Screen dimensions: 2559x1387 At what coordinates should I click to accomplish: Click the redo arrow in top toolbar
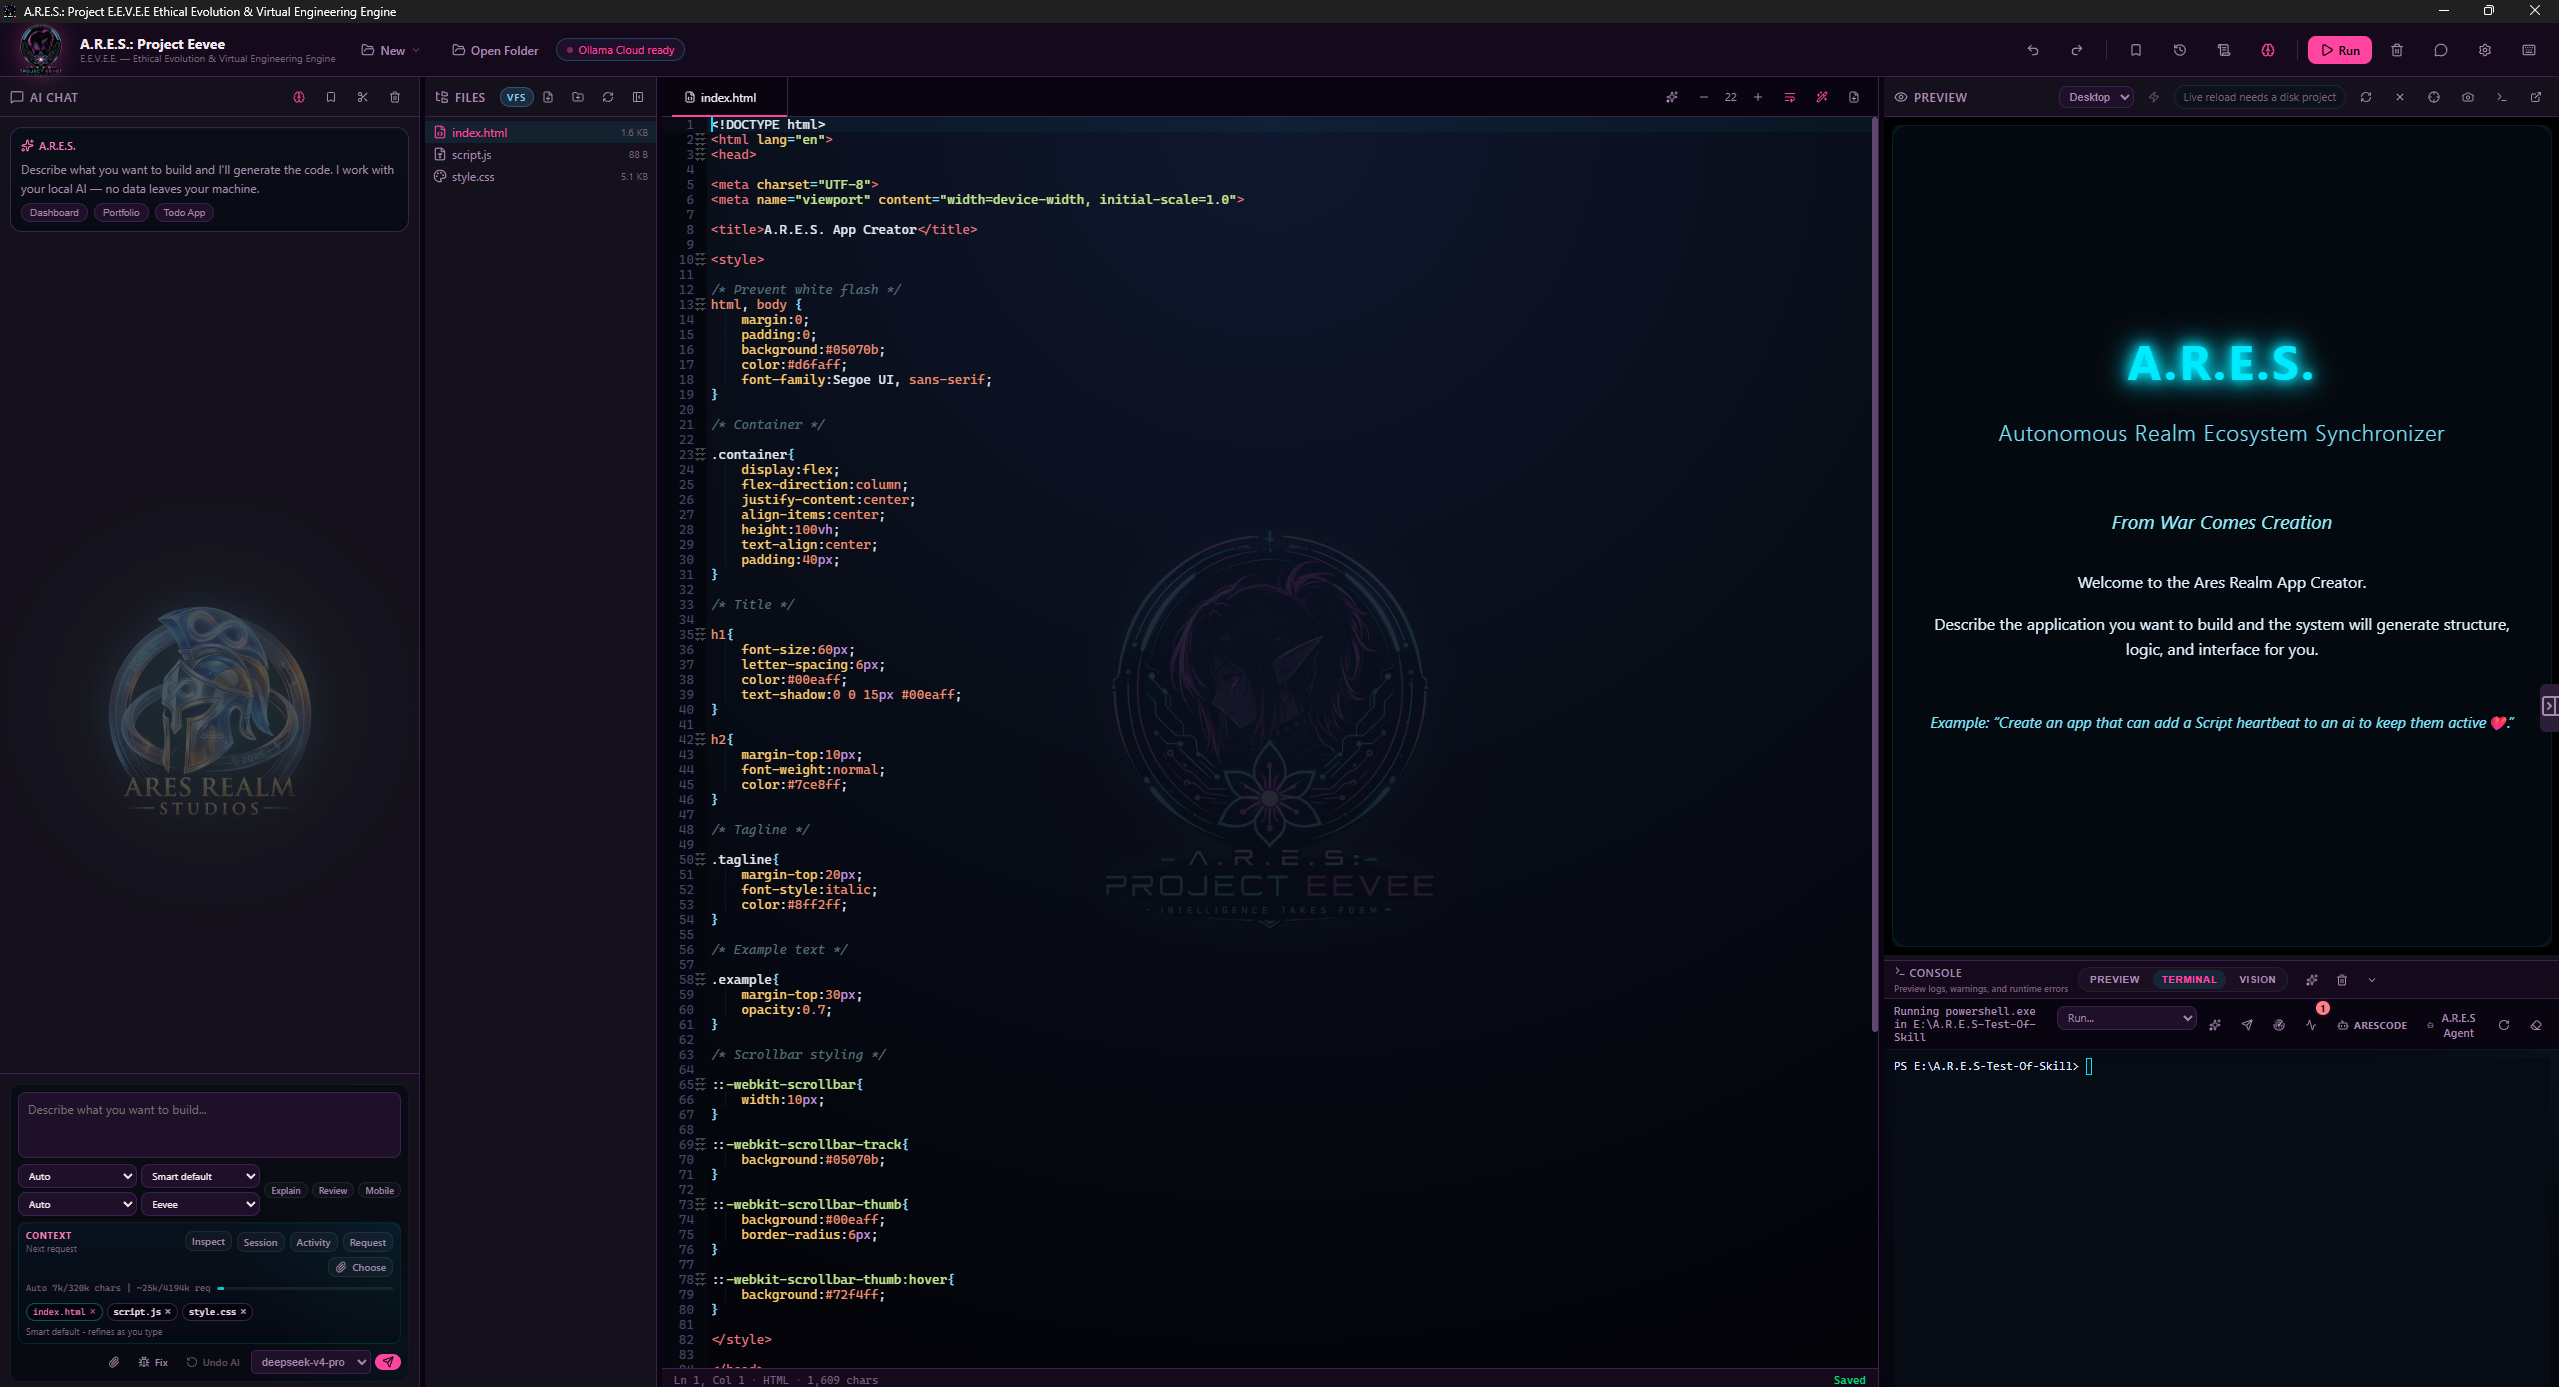(2077, 50)
